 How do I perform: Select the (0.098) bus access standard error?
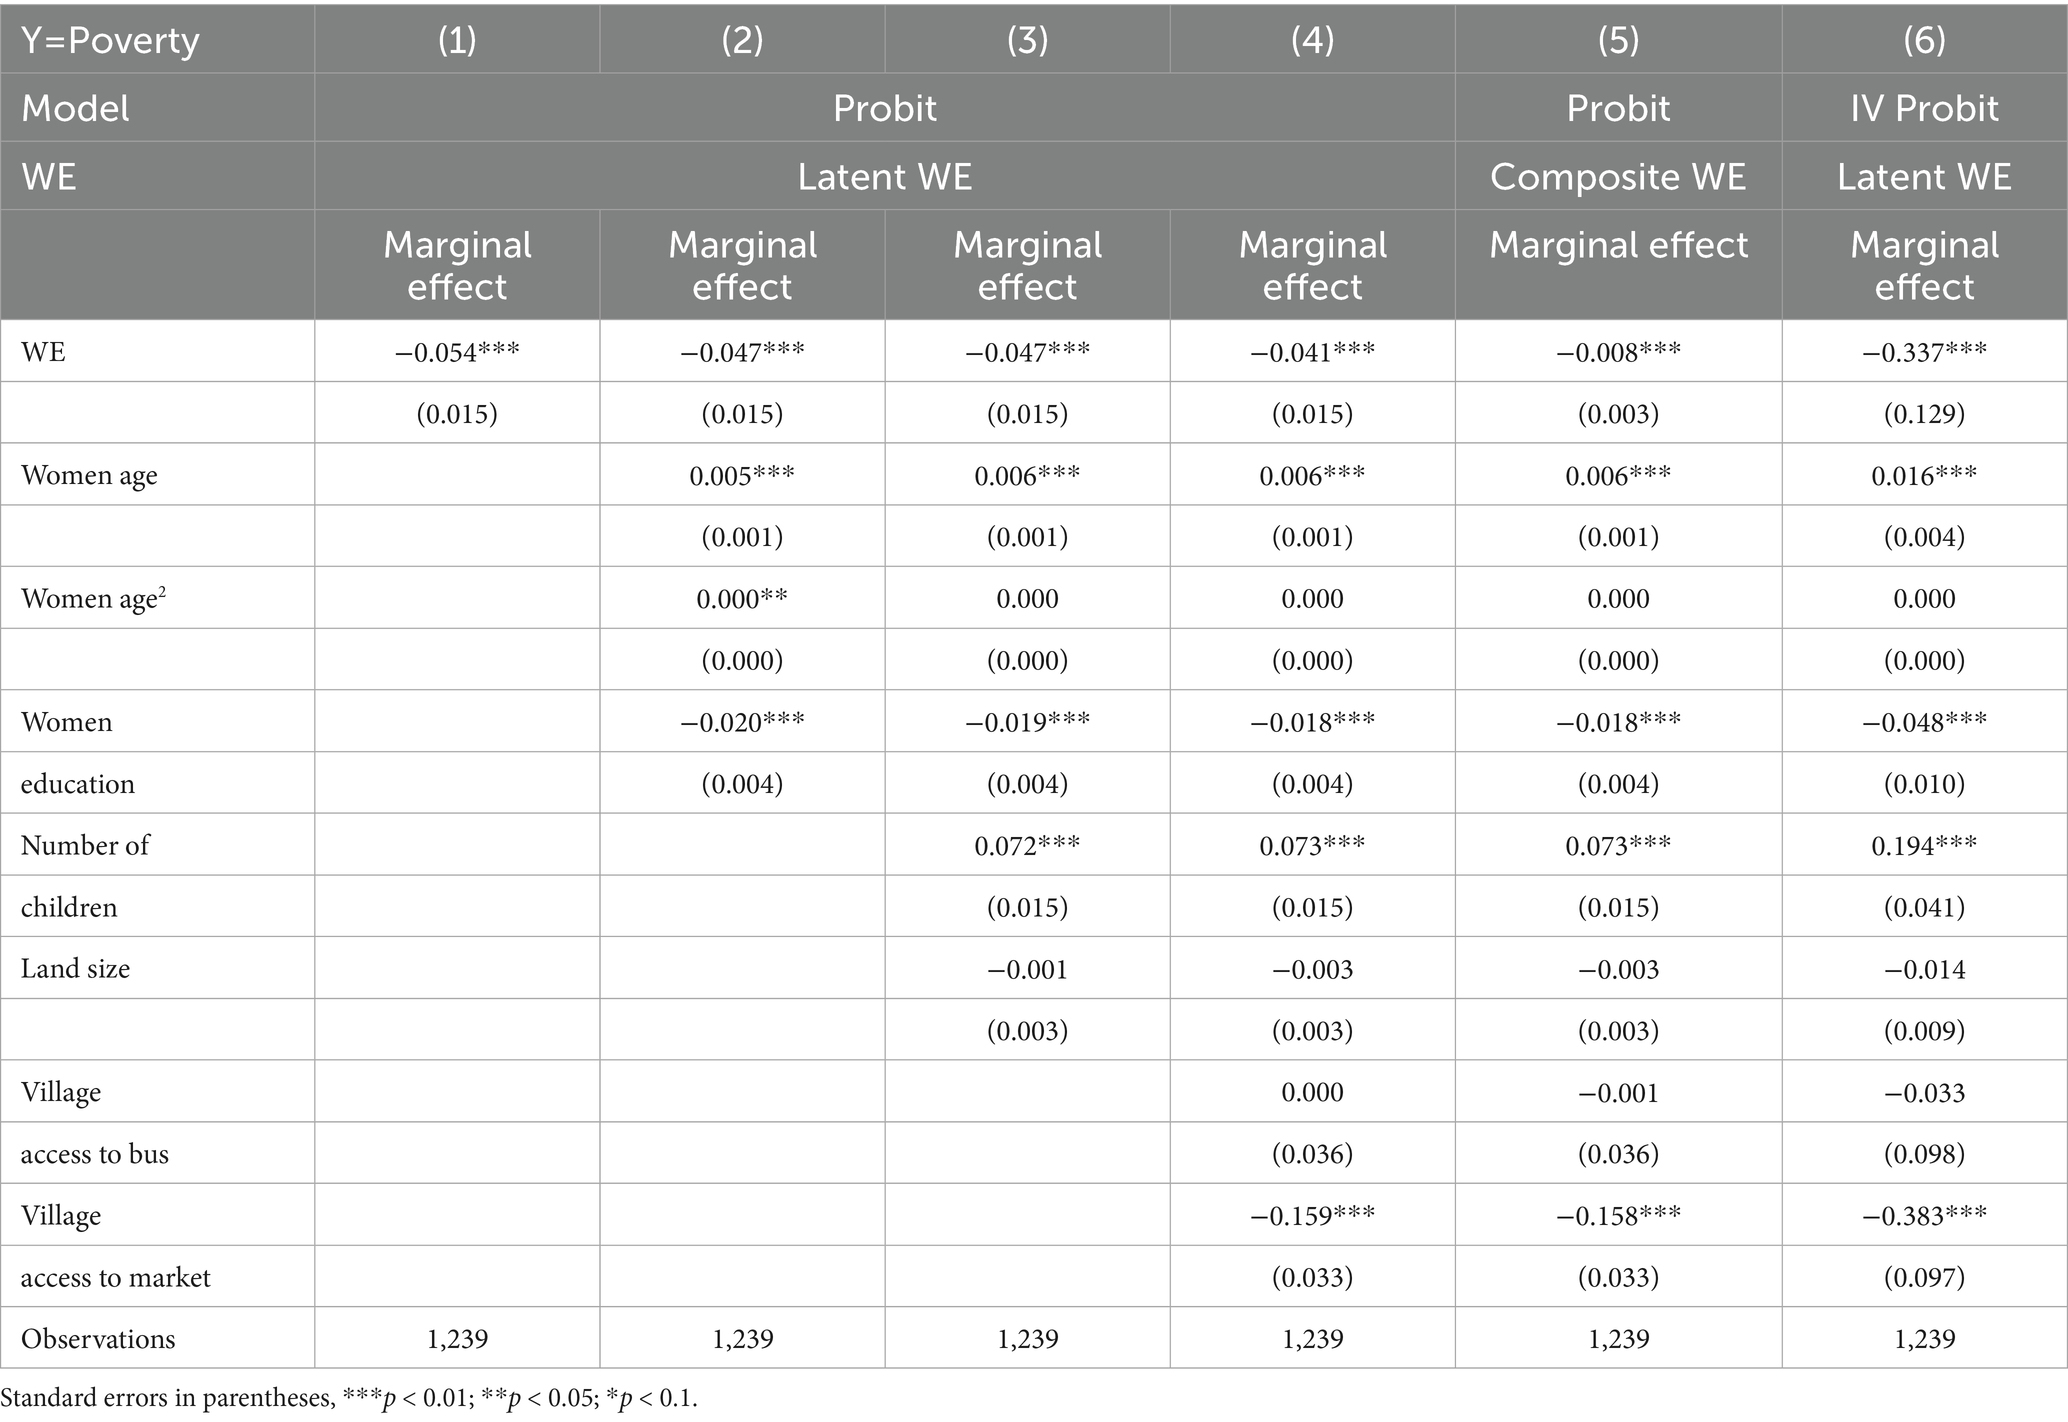1923,1154
